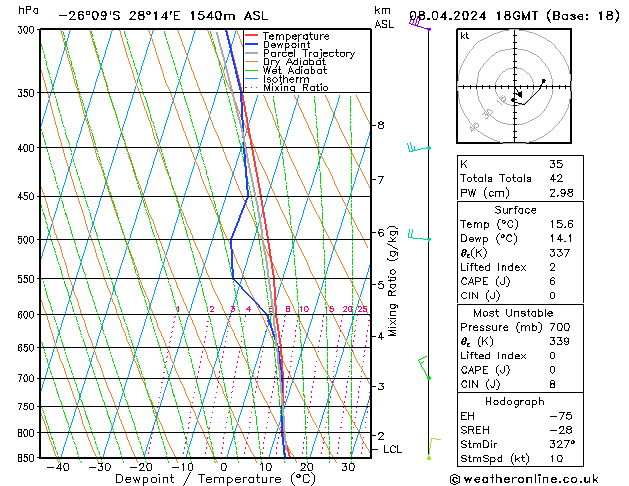Click the hodograph wind trace plot
629x486 pixels.
point(528,93)
